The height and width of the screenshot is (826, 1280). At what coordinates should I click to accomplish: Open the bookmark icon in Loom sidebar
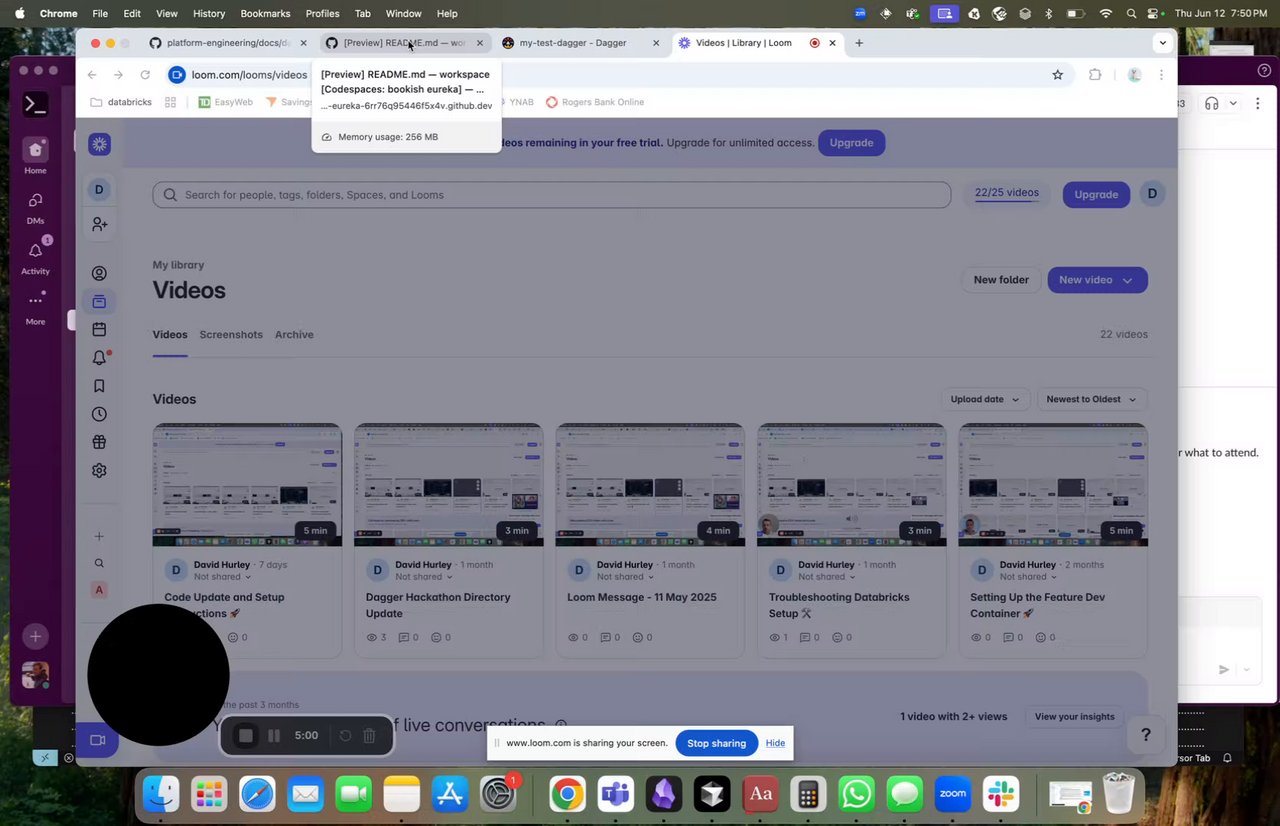99,385
